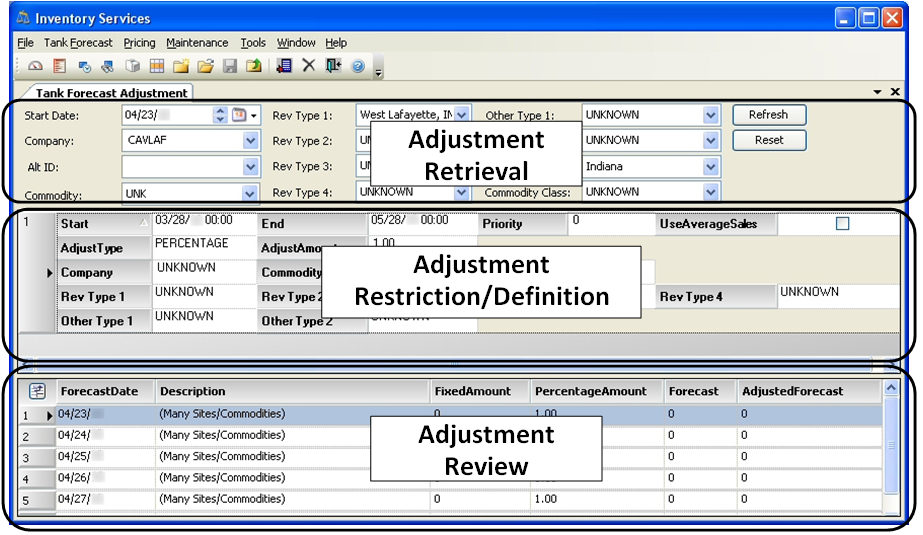923x535 pixels.
Task: Open help with the blue question icon
Action: tap(358, 67)
